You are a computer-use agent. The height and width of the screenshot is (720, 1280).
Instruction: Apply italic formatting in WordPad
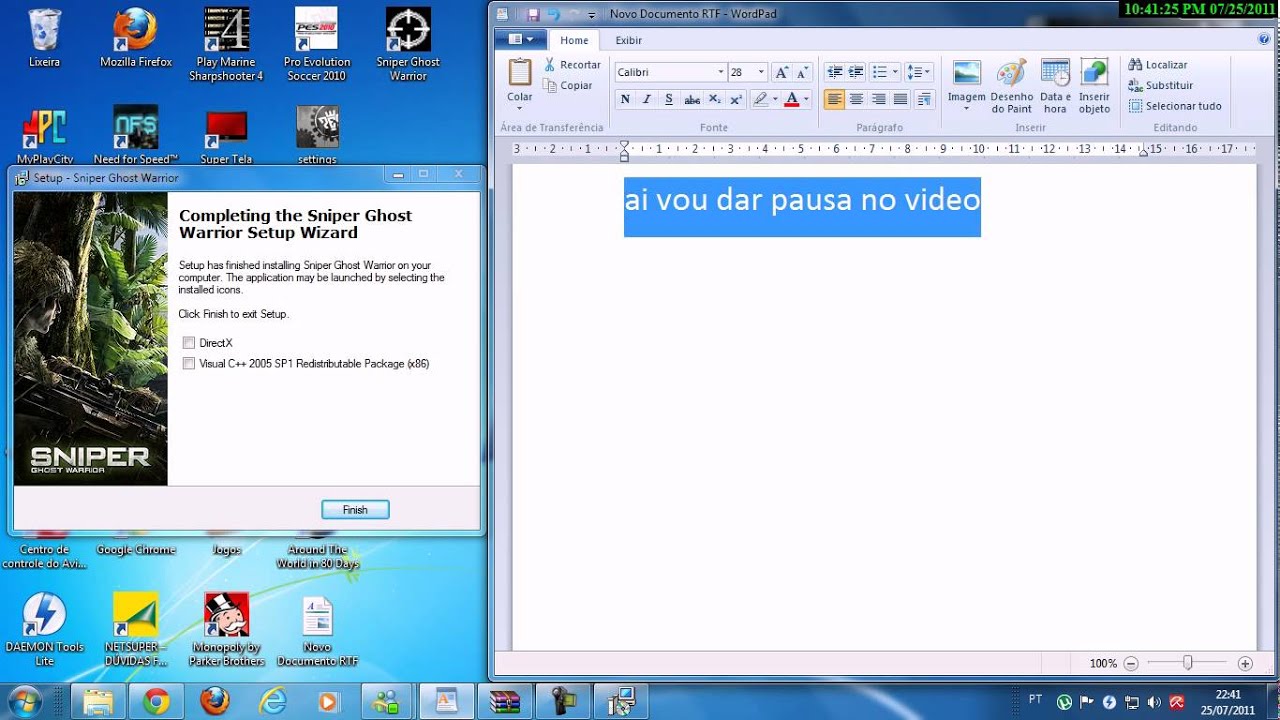647,99
